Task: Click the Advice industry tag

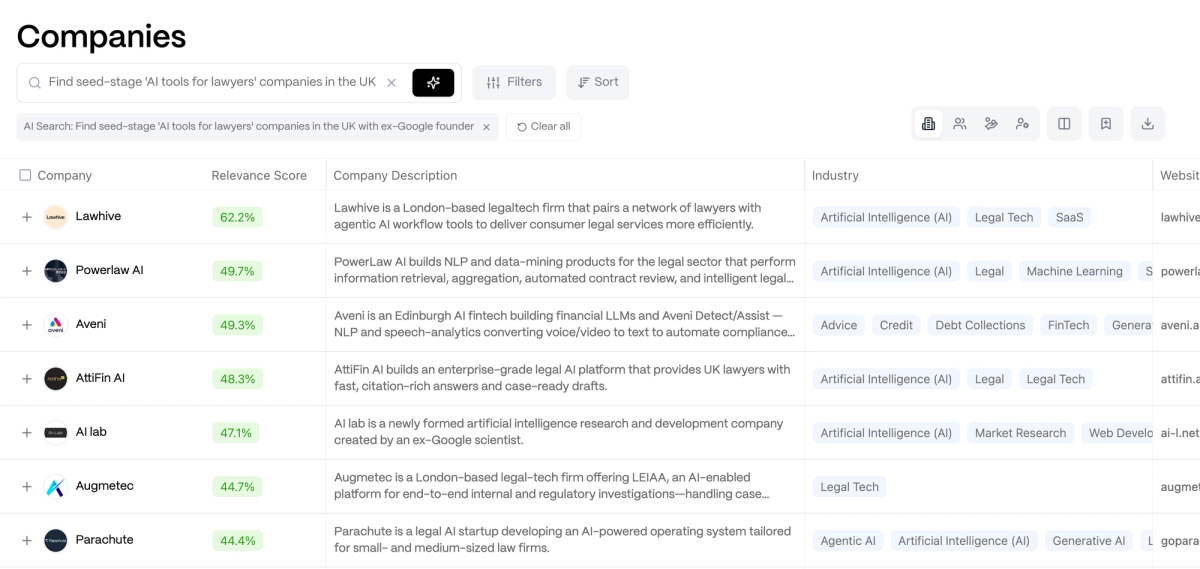Action: (x=839, y=325)
